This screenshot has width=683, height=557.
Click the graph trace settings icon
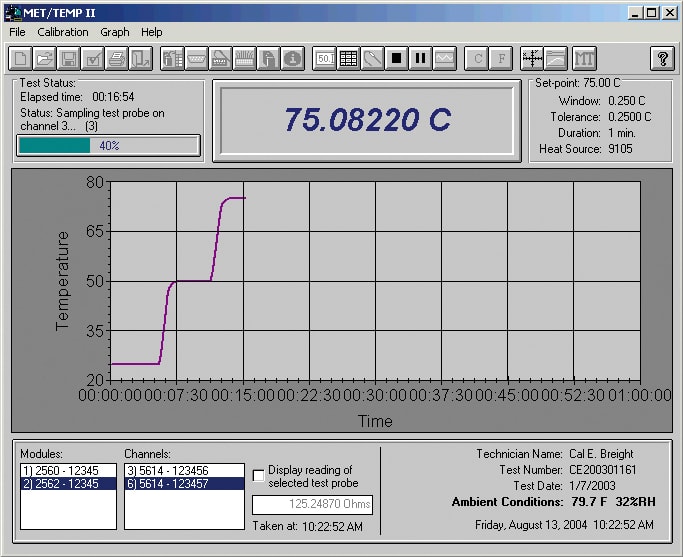pyautogui.click(x=556, y=58)
